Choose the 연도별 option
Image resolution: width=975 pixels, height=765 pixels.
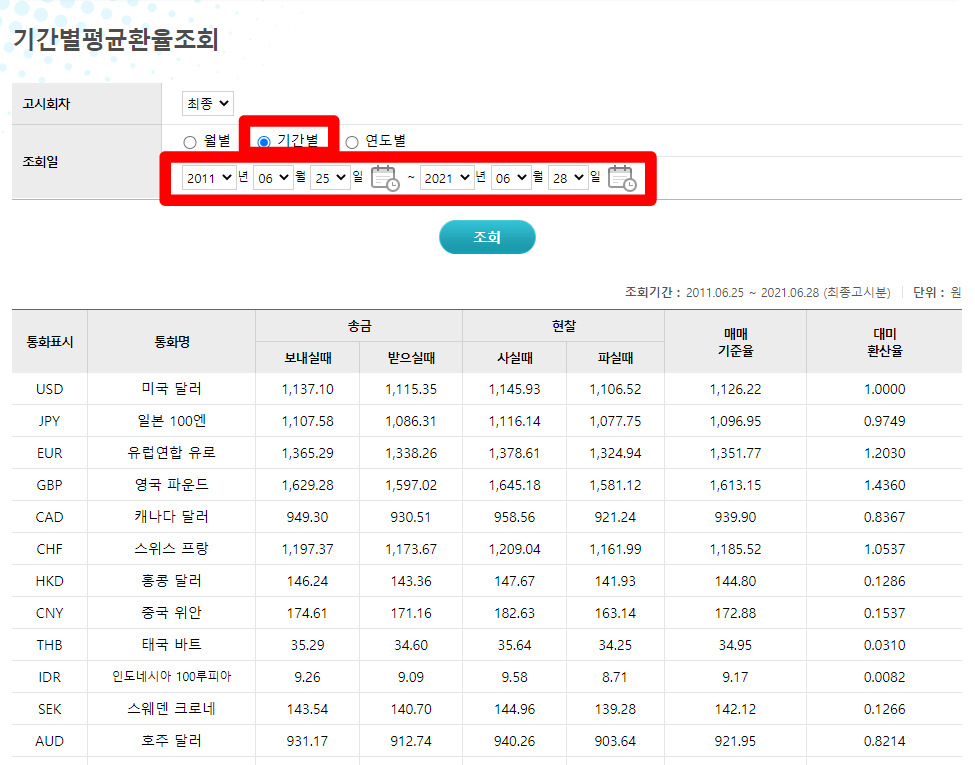(352, 141)
